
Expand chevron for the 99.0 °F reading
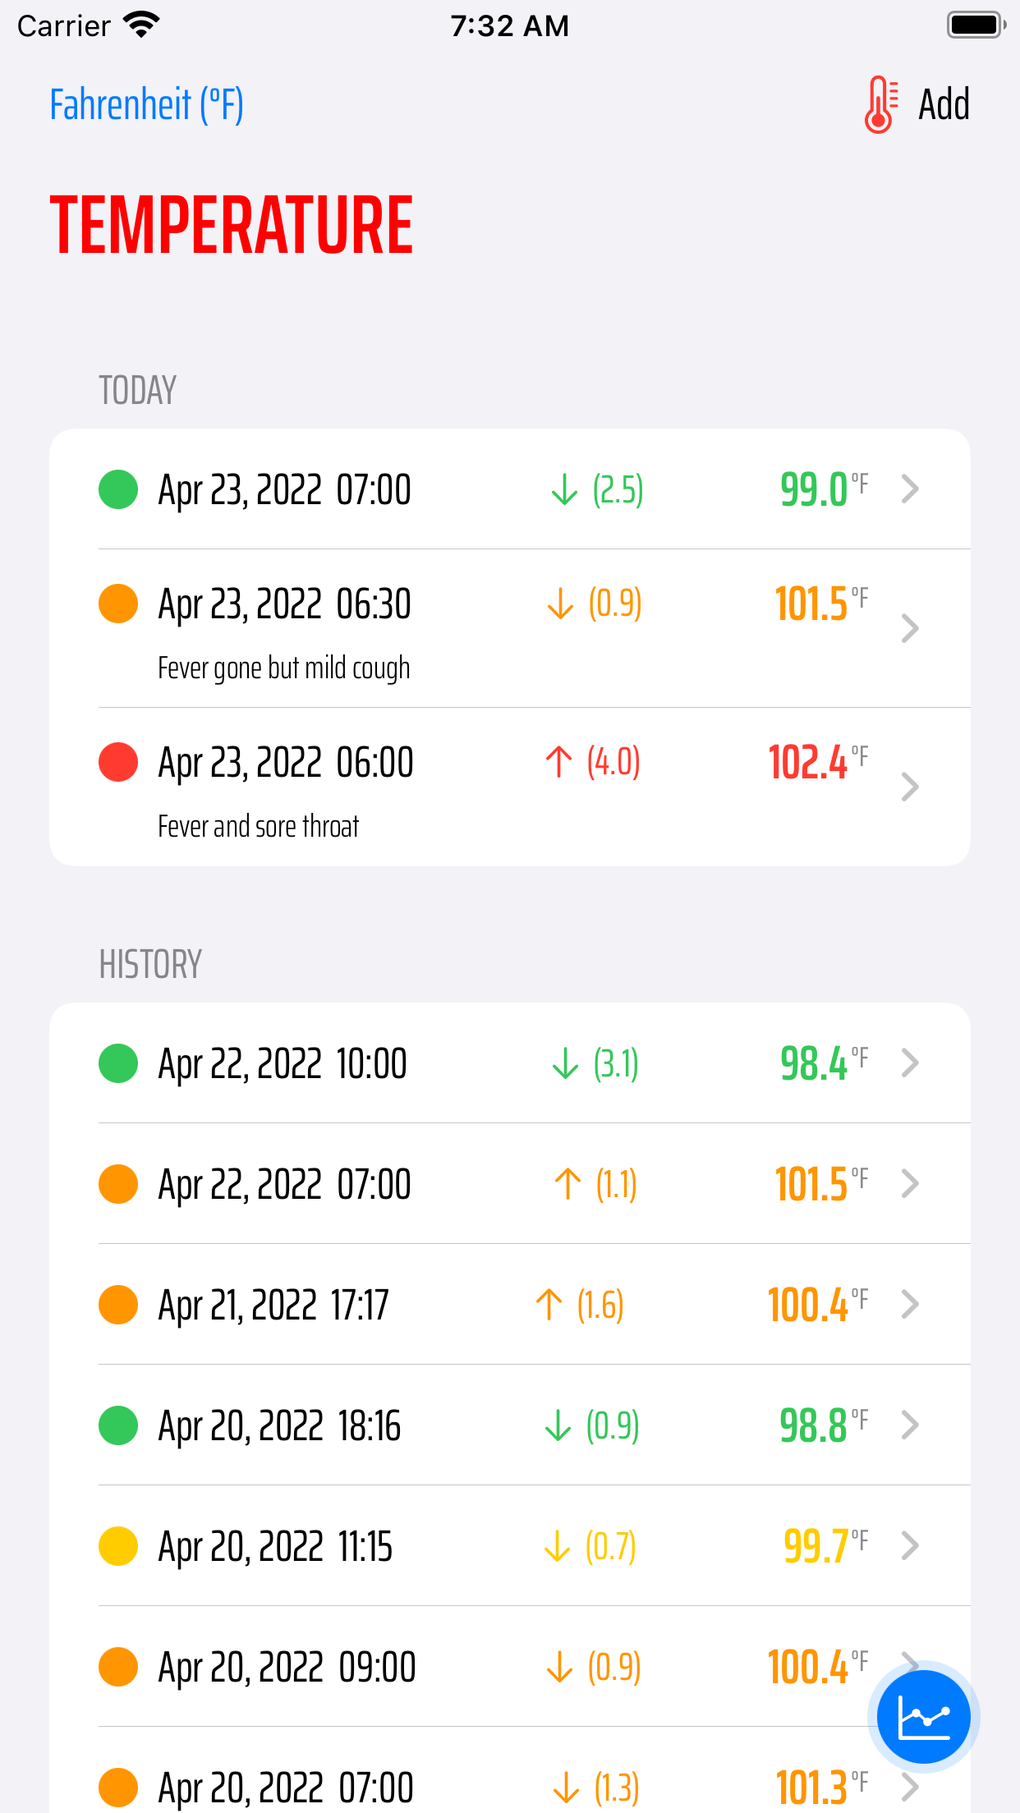coord(910,489)
